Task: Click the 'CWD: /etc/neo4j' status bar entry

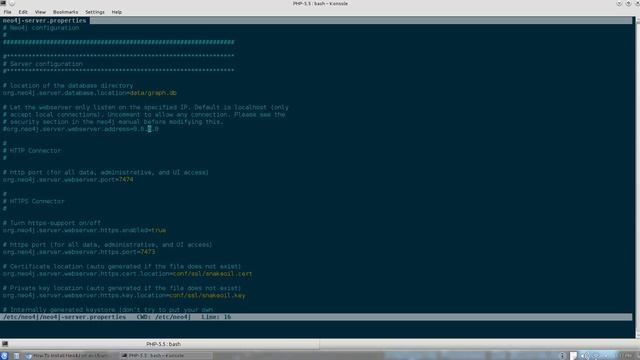Action: pos(164,317)
